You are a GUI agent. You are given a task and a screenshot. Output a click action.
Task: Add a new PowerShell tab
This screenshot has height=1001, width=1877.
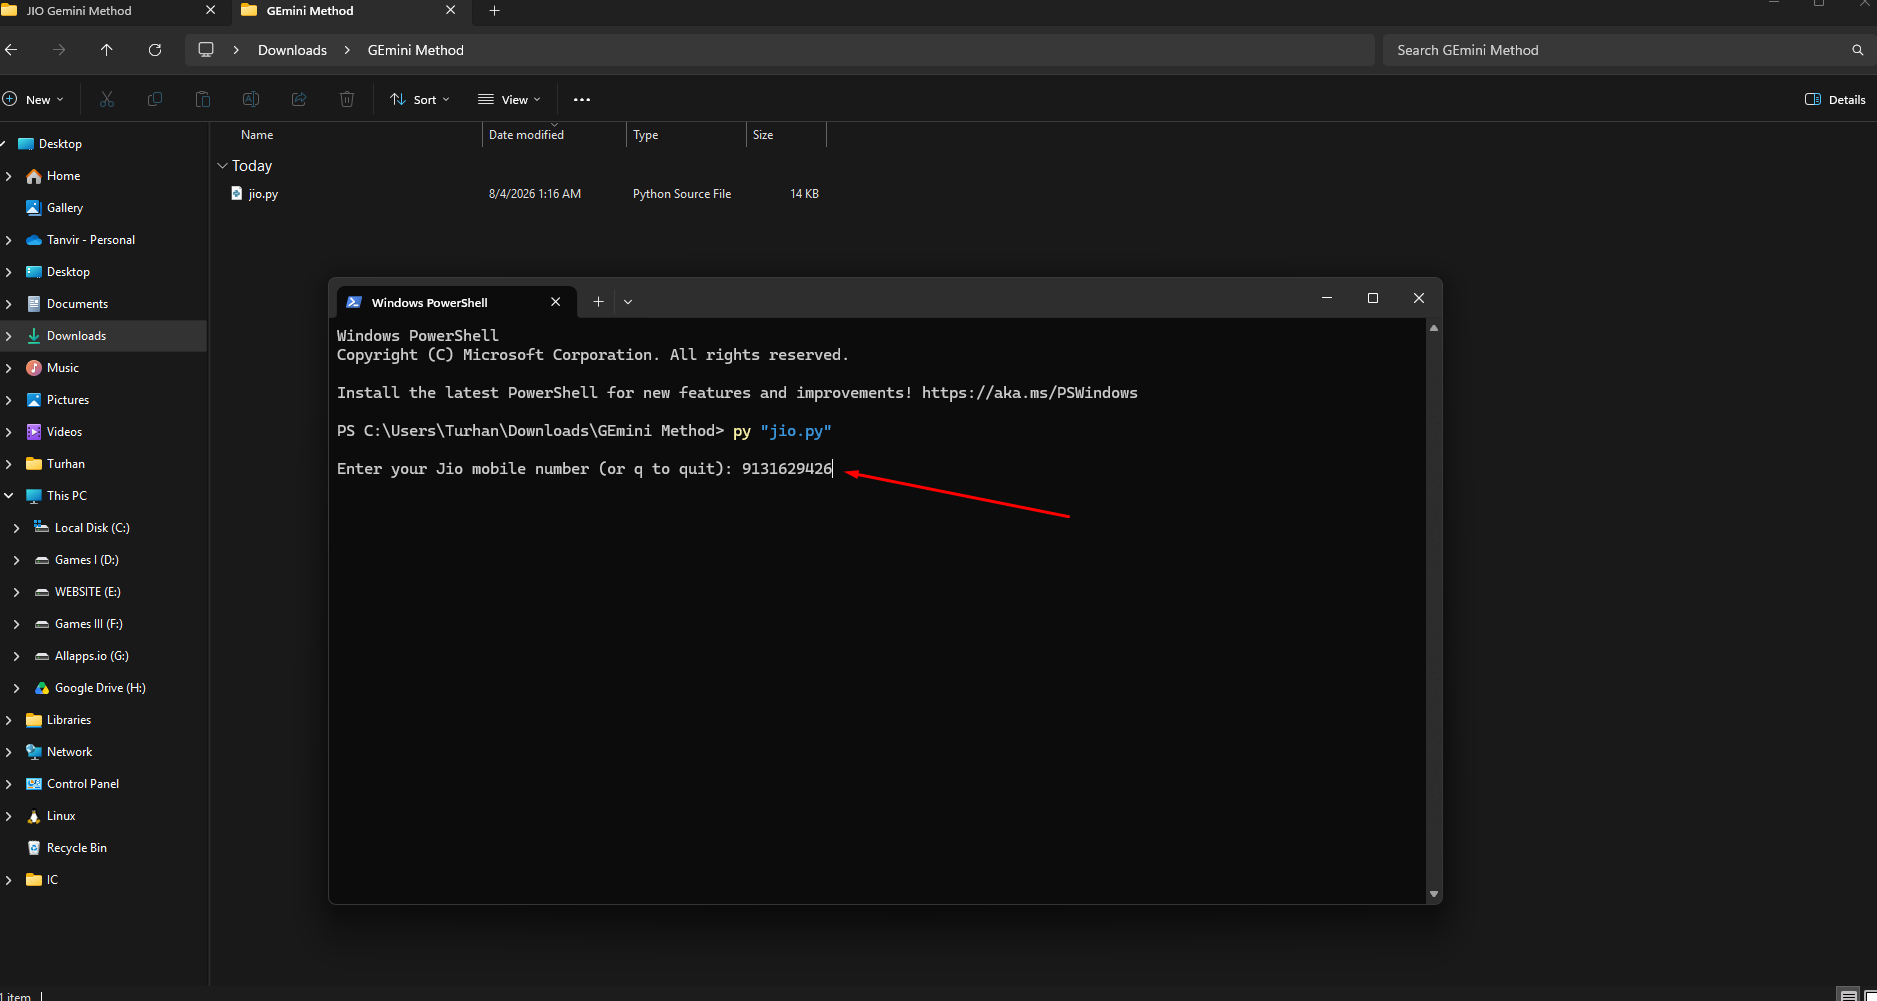(598, 301)
